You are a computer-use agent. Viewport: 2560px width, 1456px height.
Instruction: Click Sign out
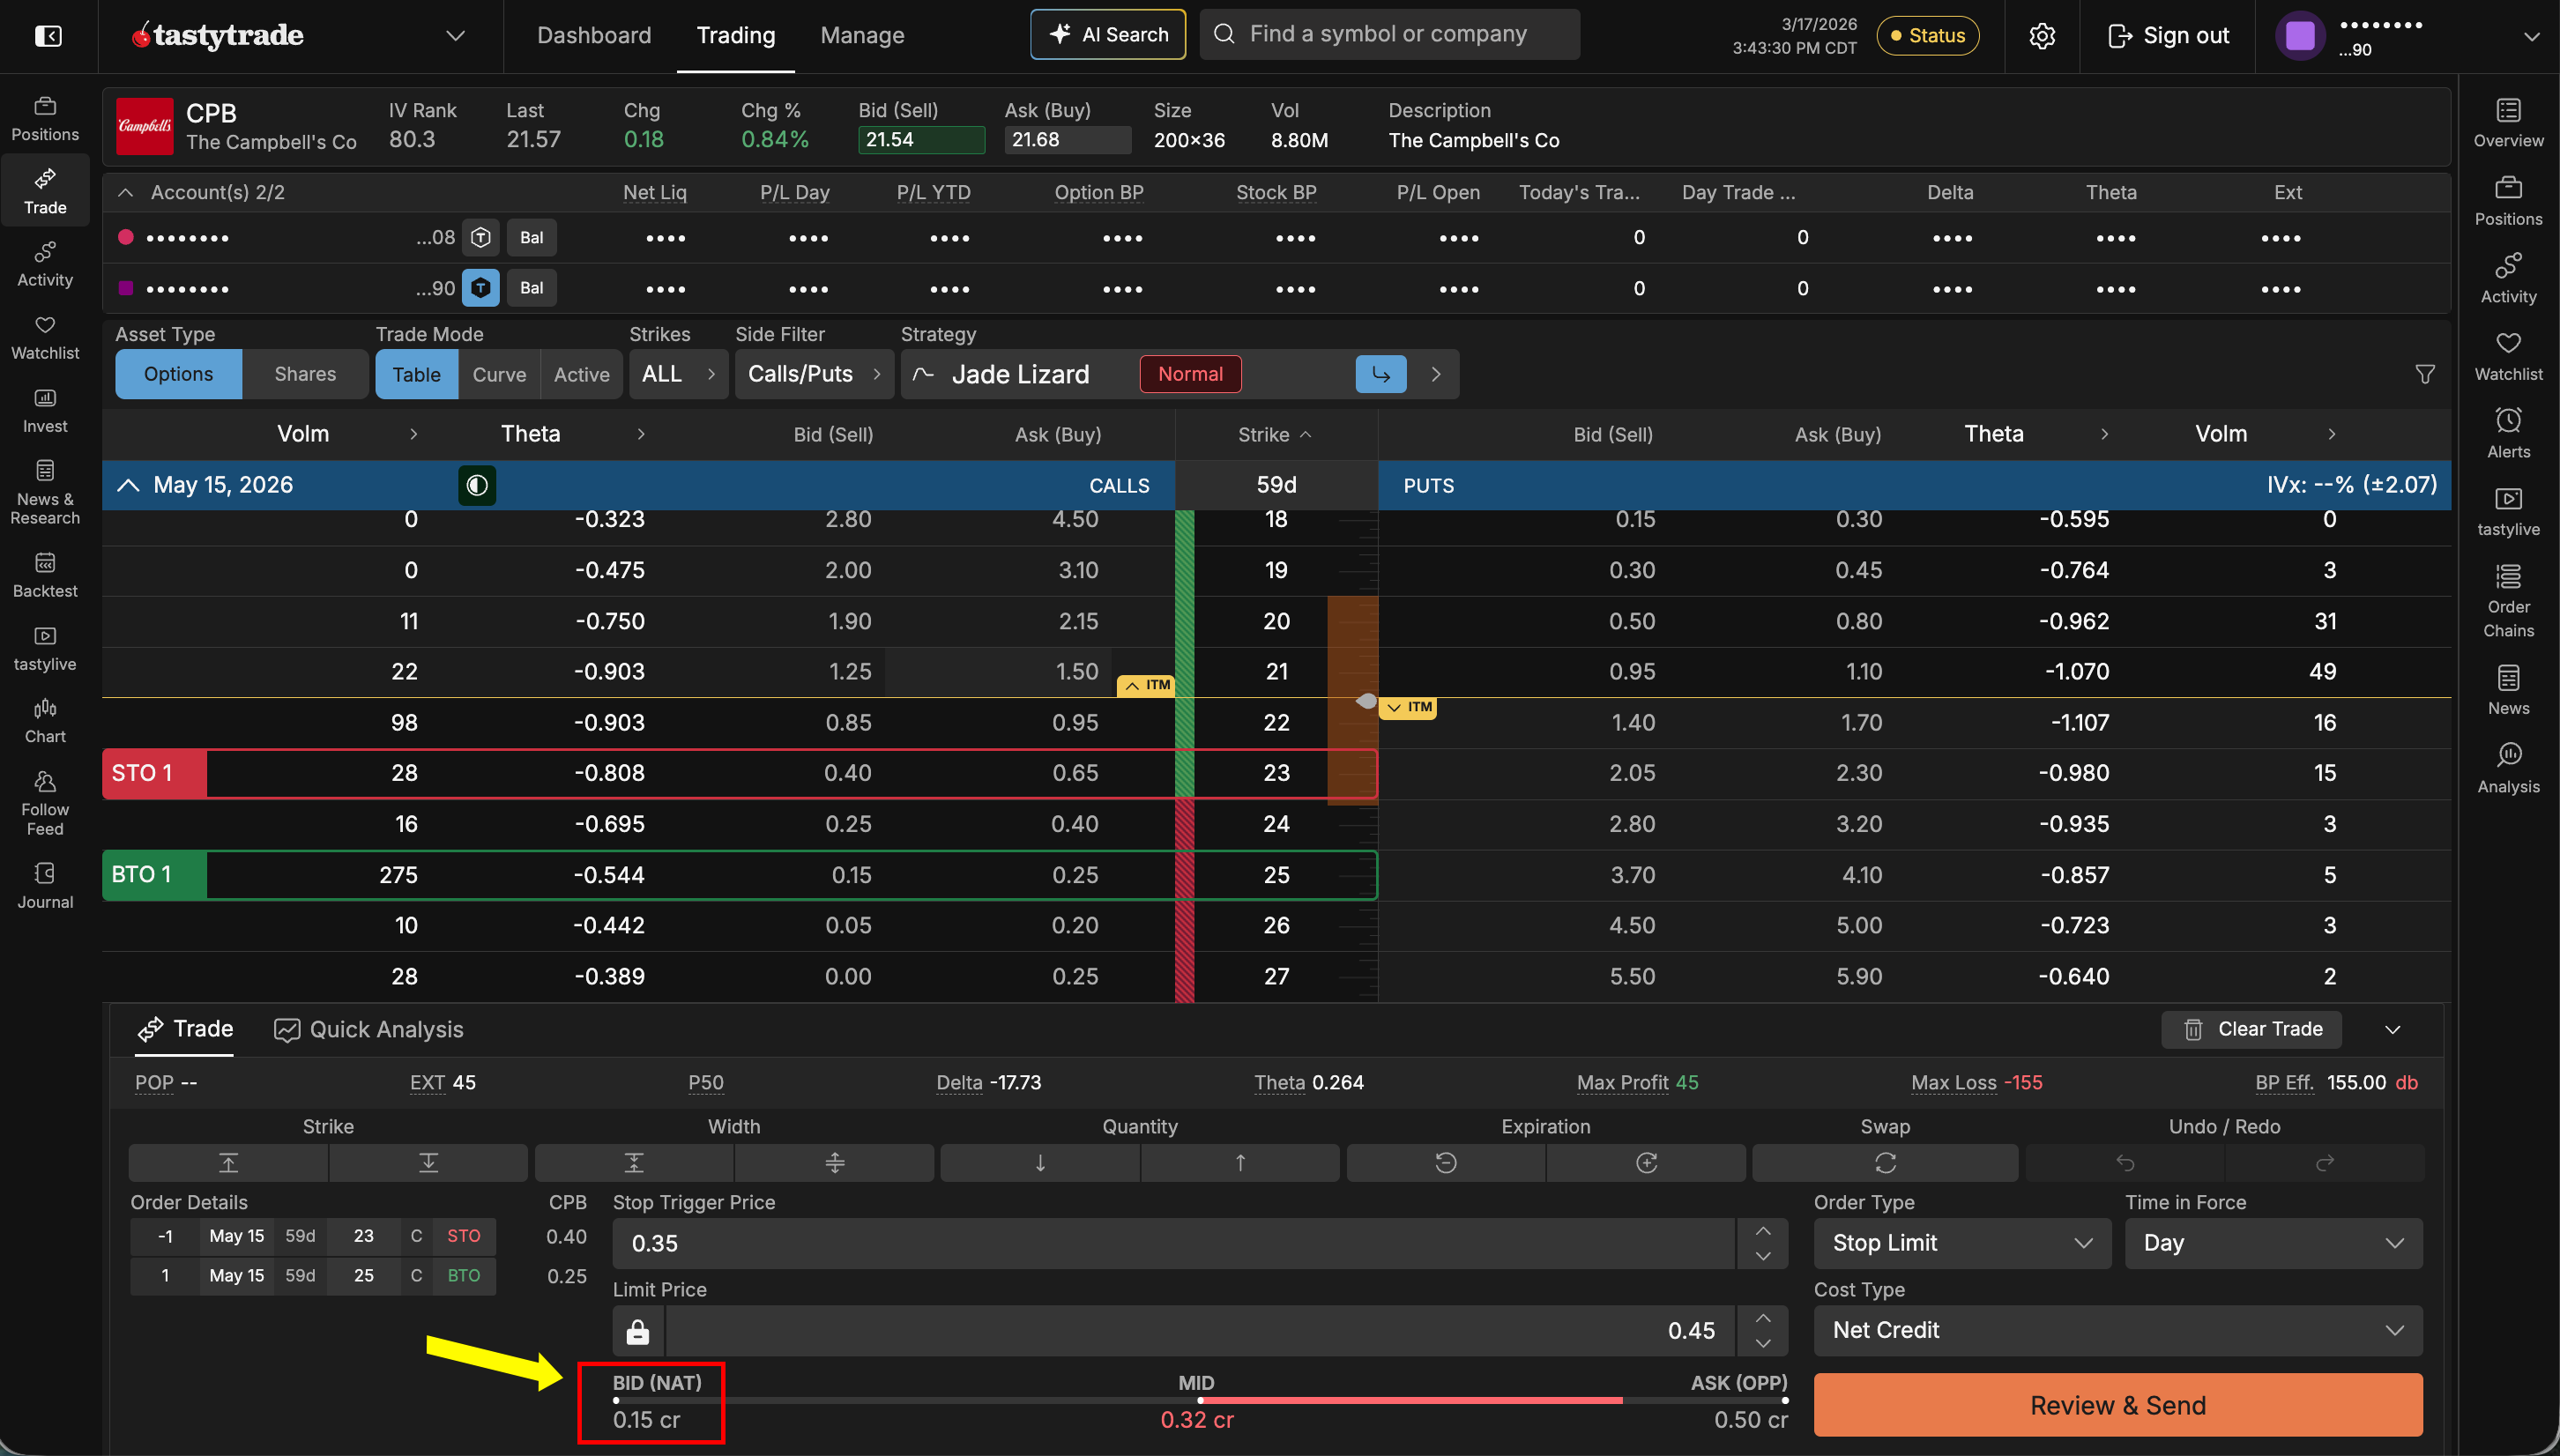pyautogui.click(x=2168, y=36)
